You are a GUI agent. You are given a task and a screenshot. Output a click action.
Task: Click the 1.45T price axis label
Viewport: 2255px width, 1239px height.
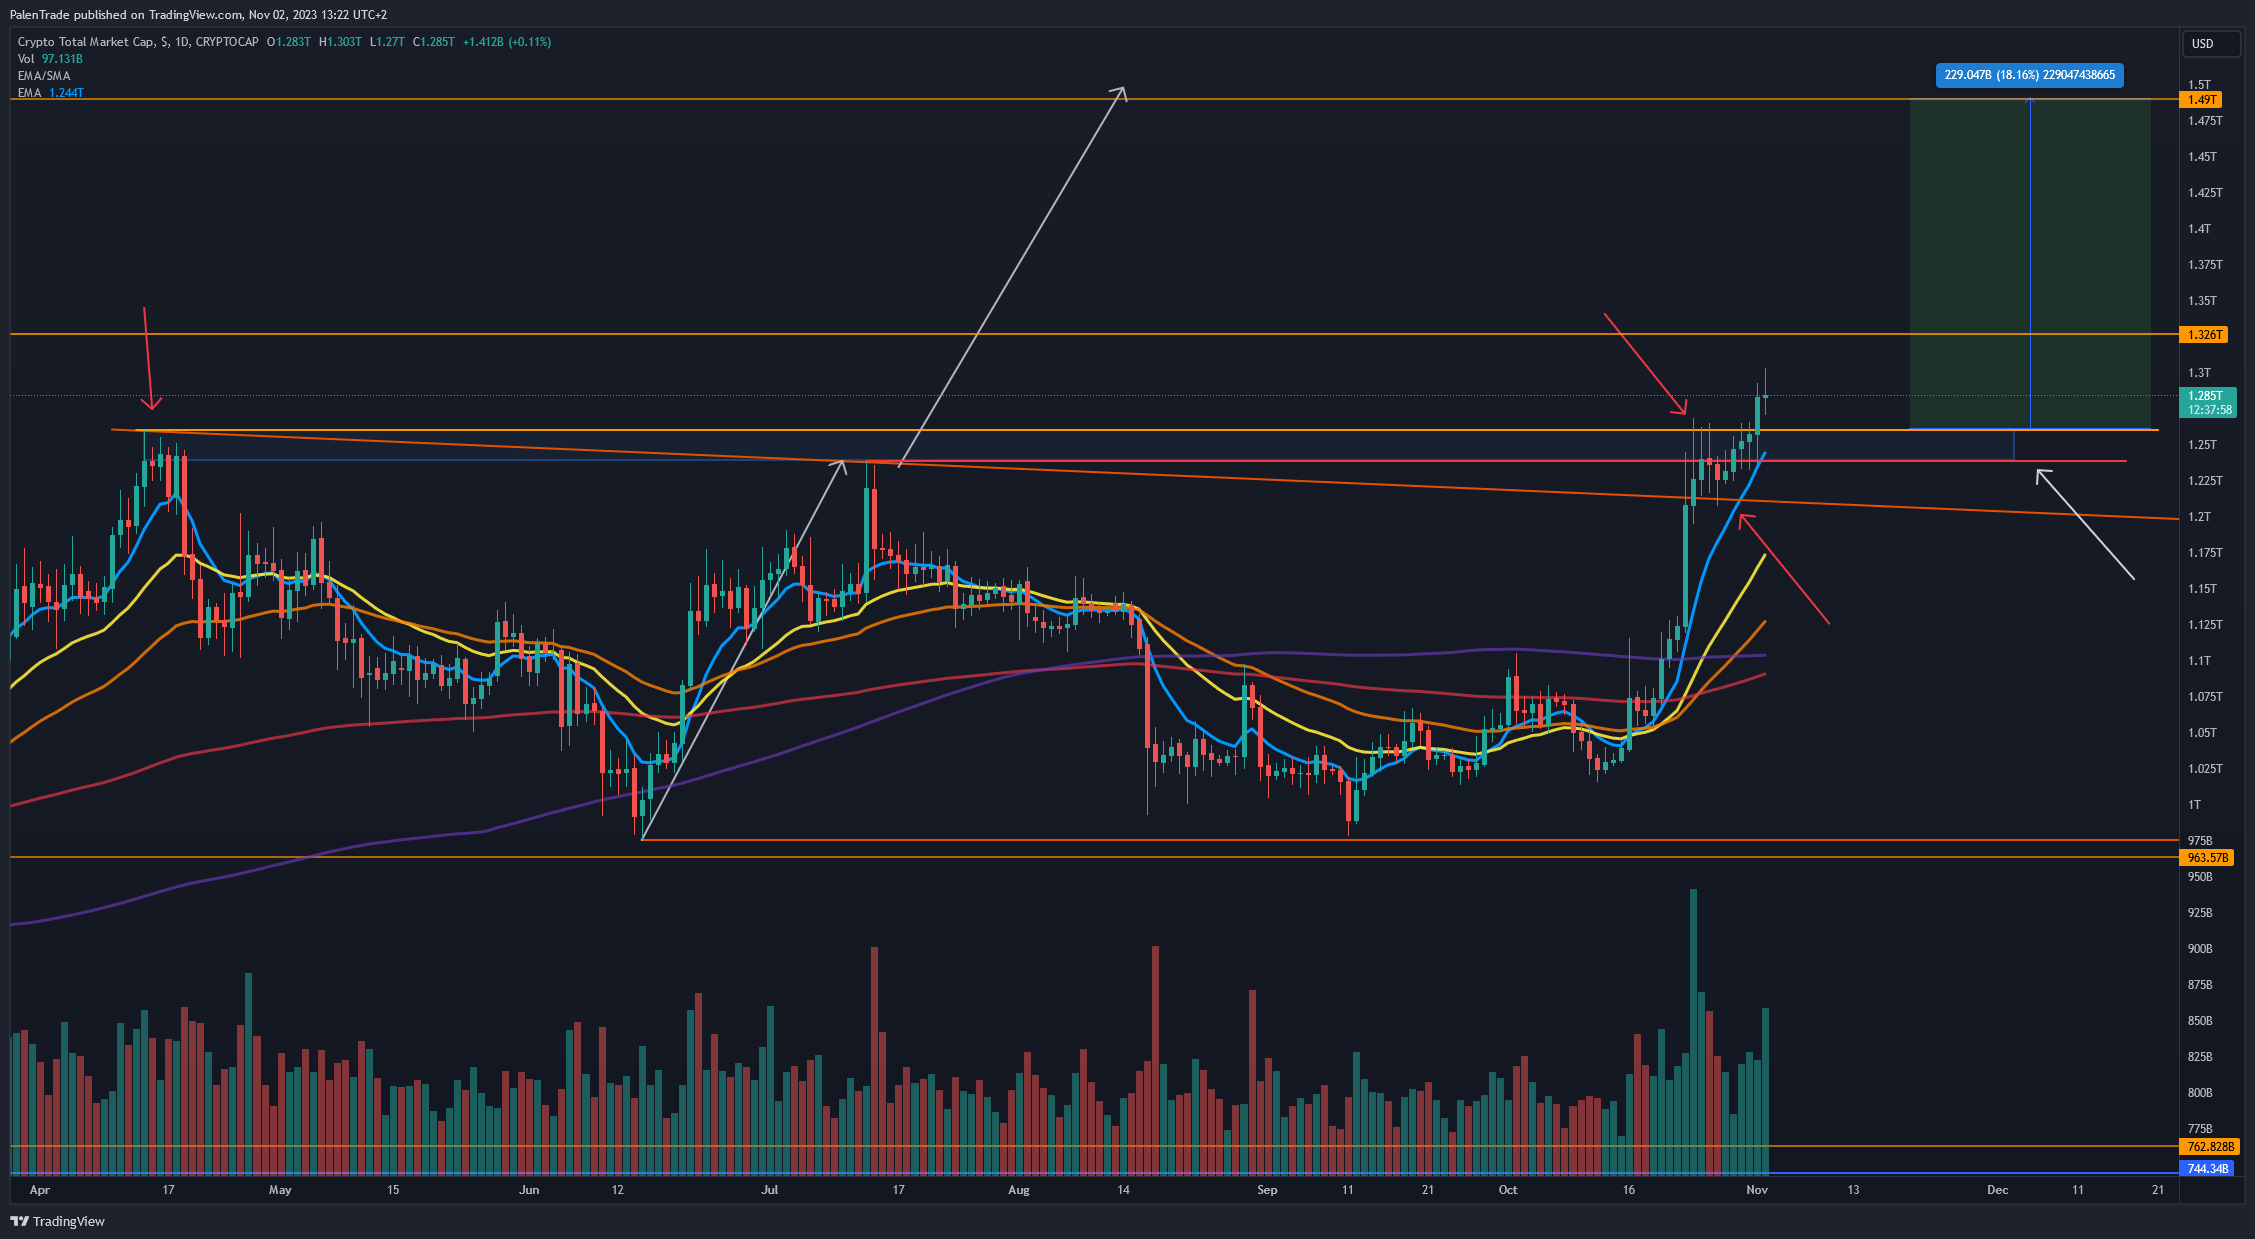pyautogui.click(x=2202, y=157)
